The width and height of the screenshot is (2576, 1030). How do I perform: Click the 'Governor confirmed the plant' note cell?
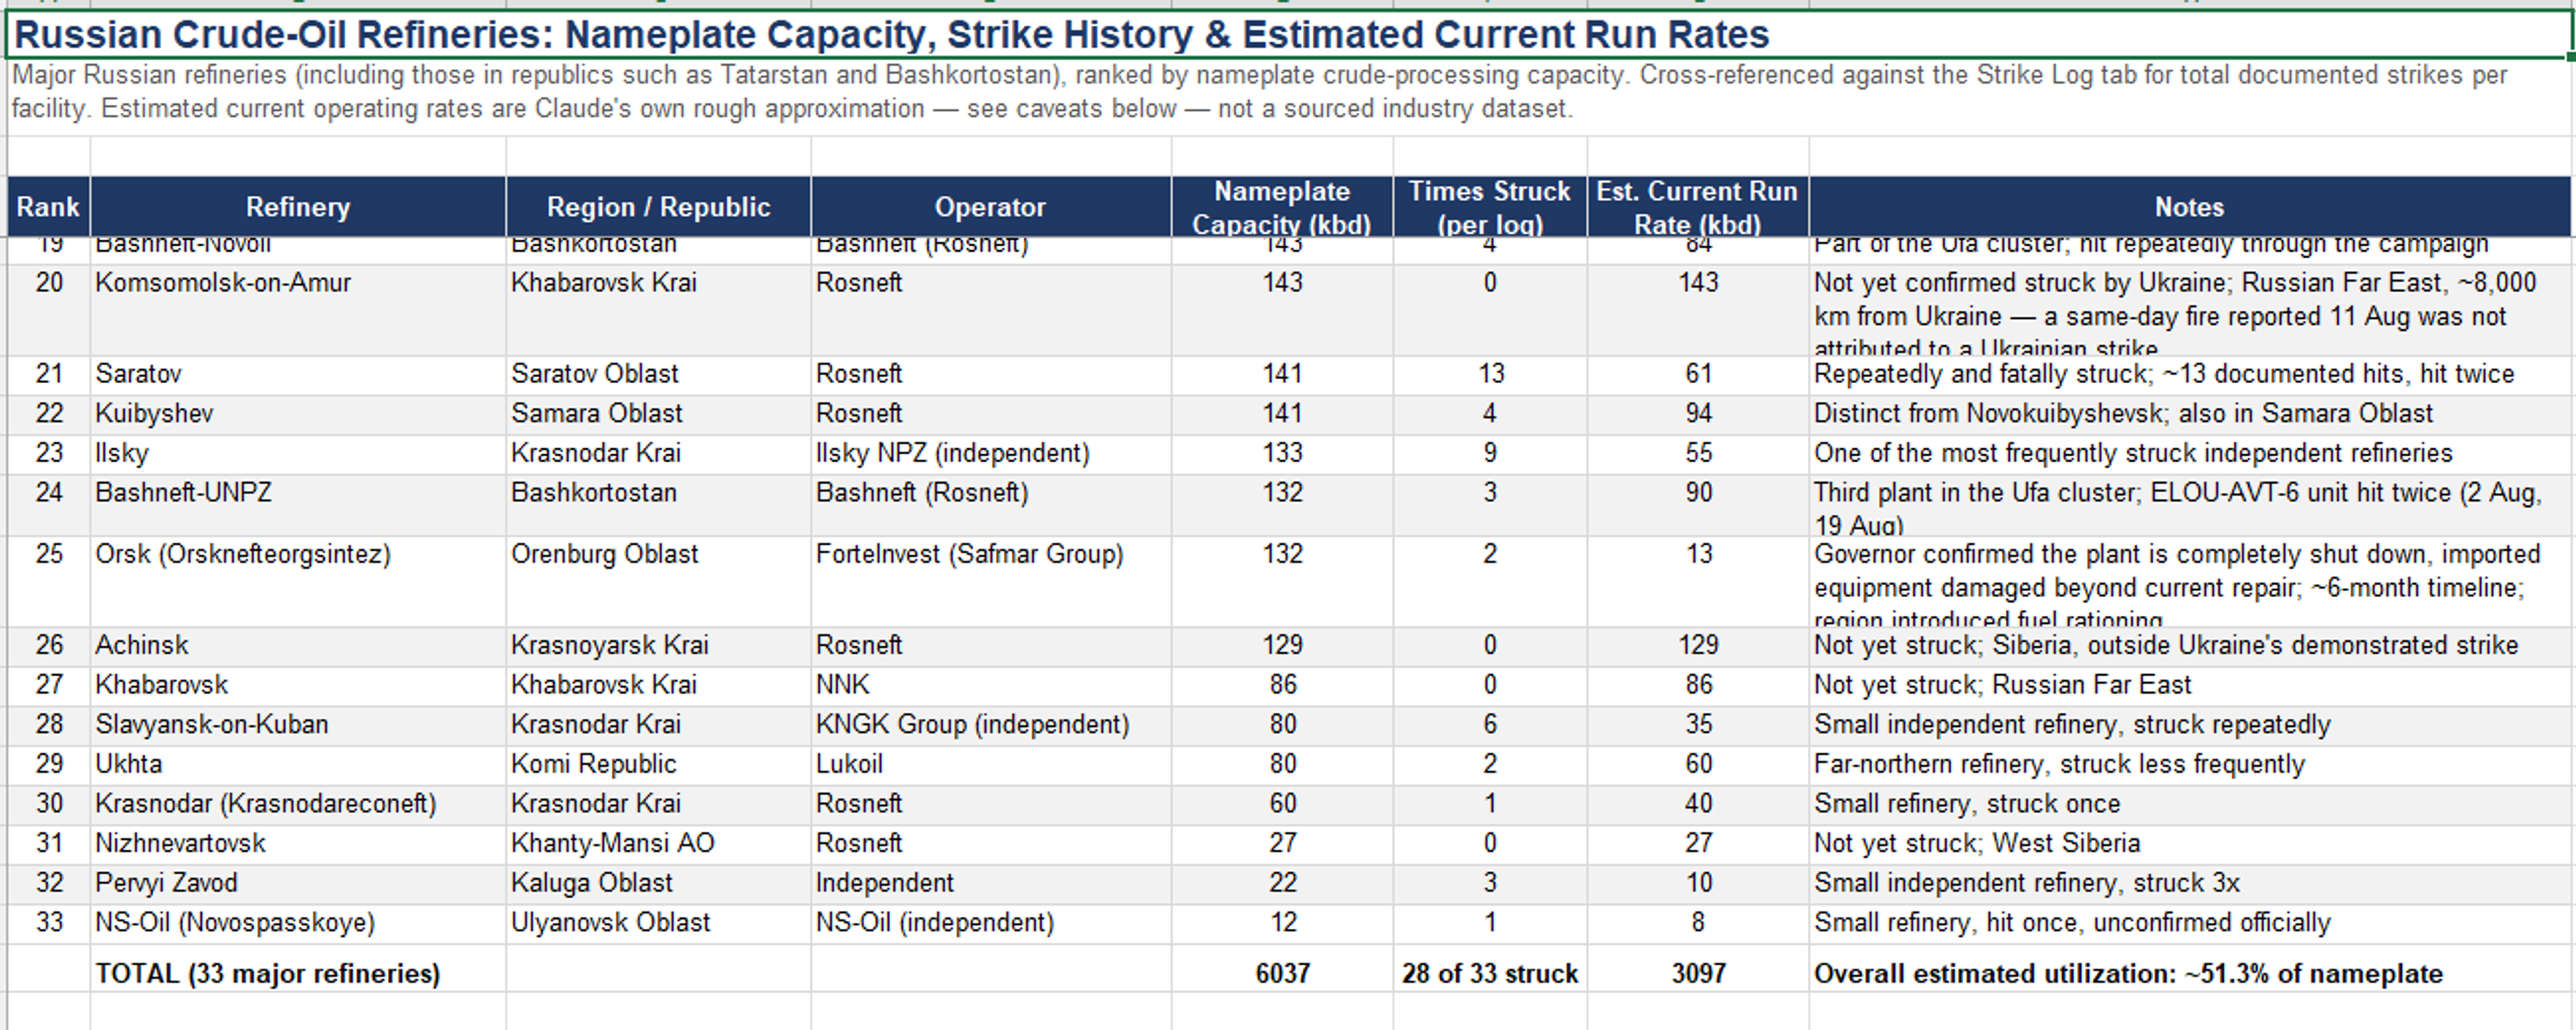(2189, 582)
